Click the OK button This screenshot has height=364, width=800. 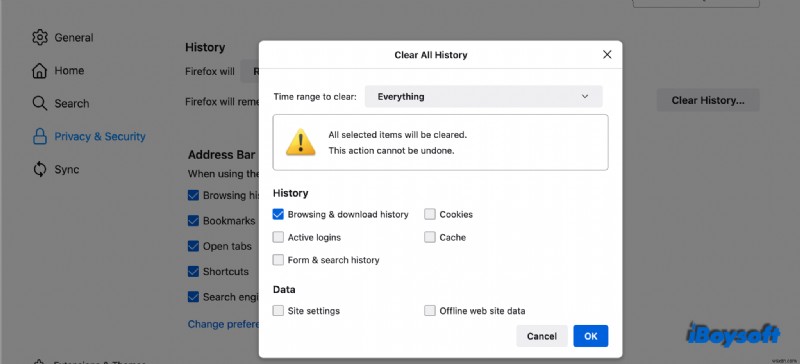(590, 336)
